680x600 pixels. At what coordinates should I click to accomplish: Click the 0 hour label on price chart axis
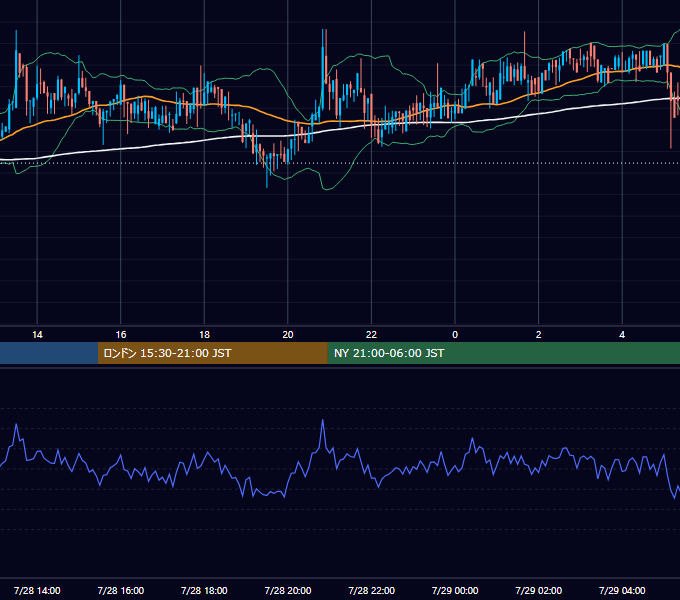455,335
